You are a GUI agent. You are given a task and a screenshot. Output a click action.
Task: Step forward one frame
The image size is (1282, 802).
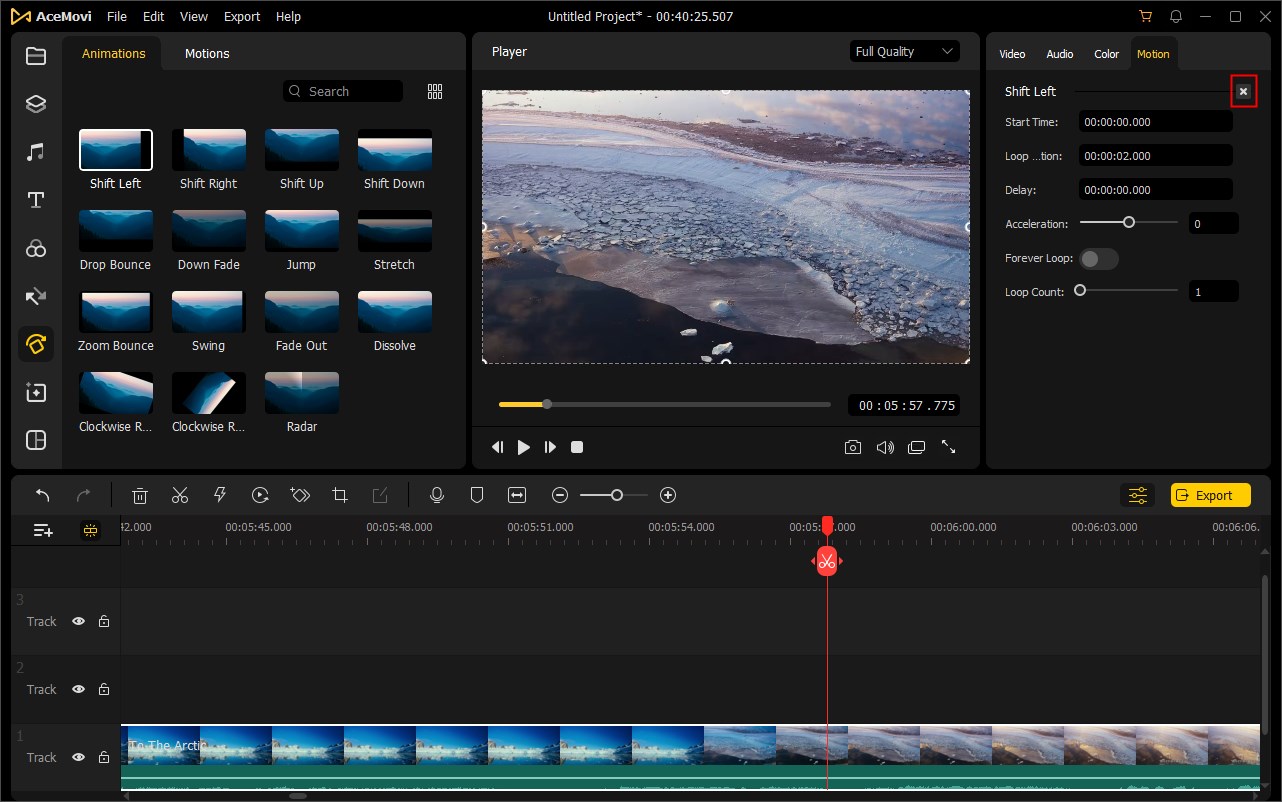pos(550,448)
